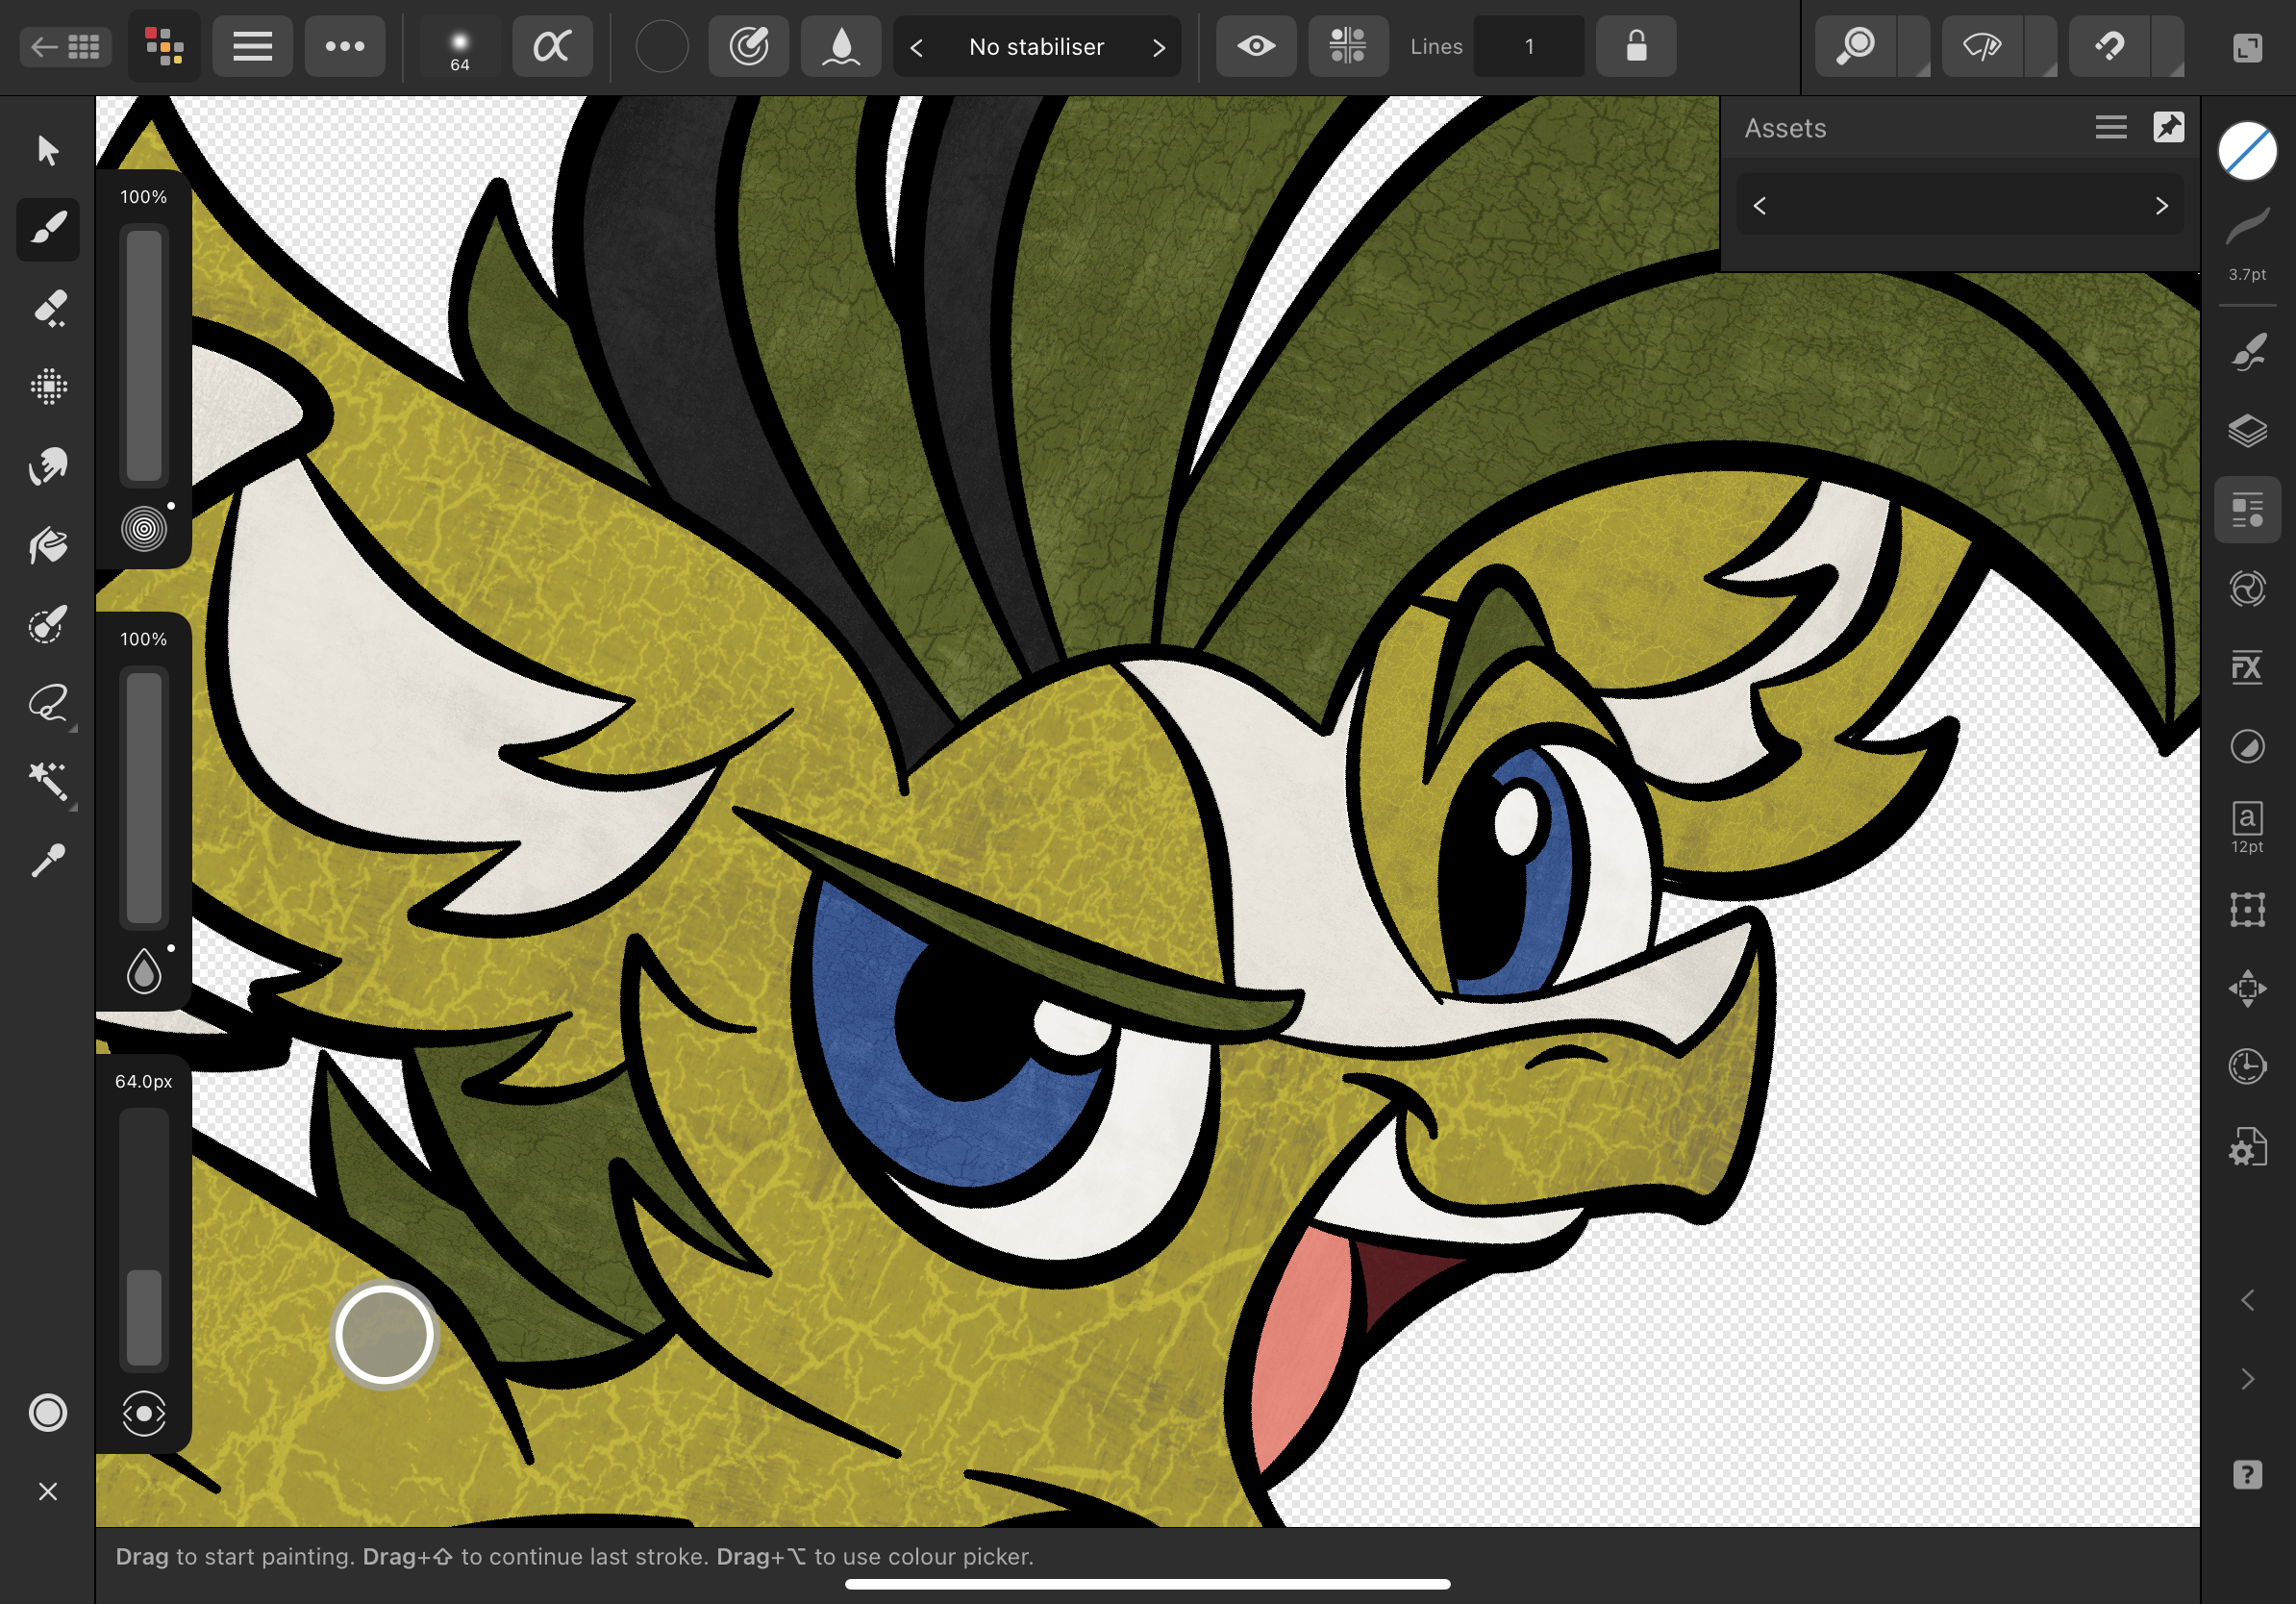The height and width of the screenshot is (1604, 2296).
Task: Toggle the lock button in the toolbar
Action: [1636, 46]
